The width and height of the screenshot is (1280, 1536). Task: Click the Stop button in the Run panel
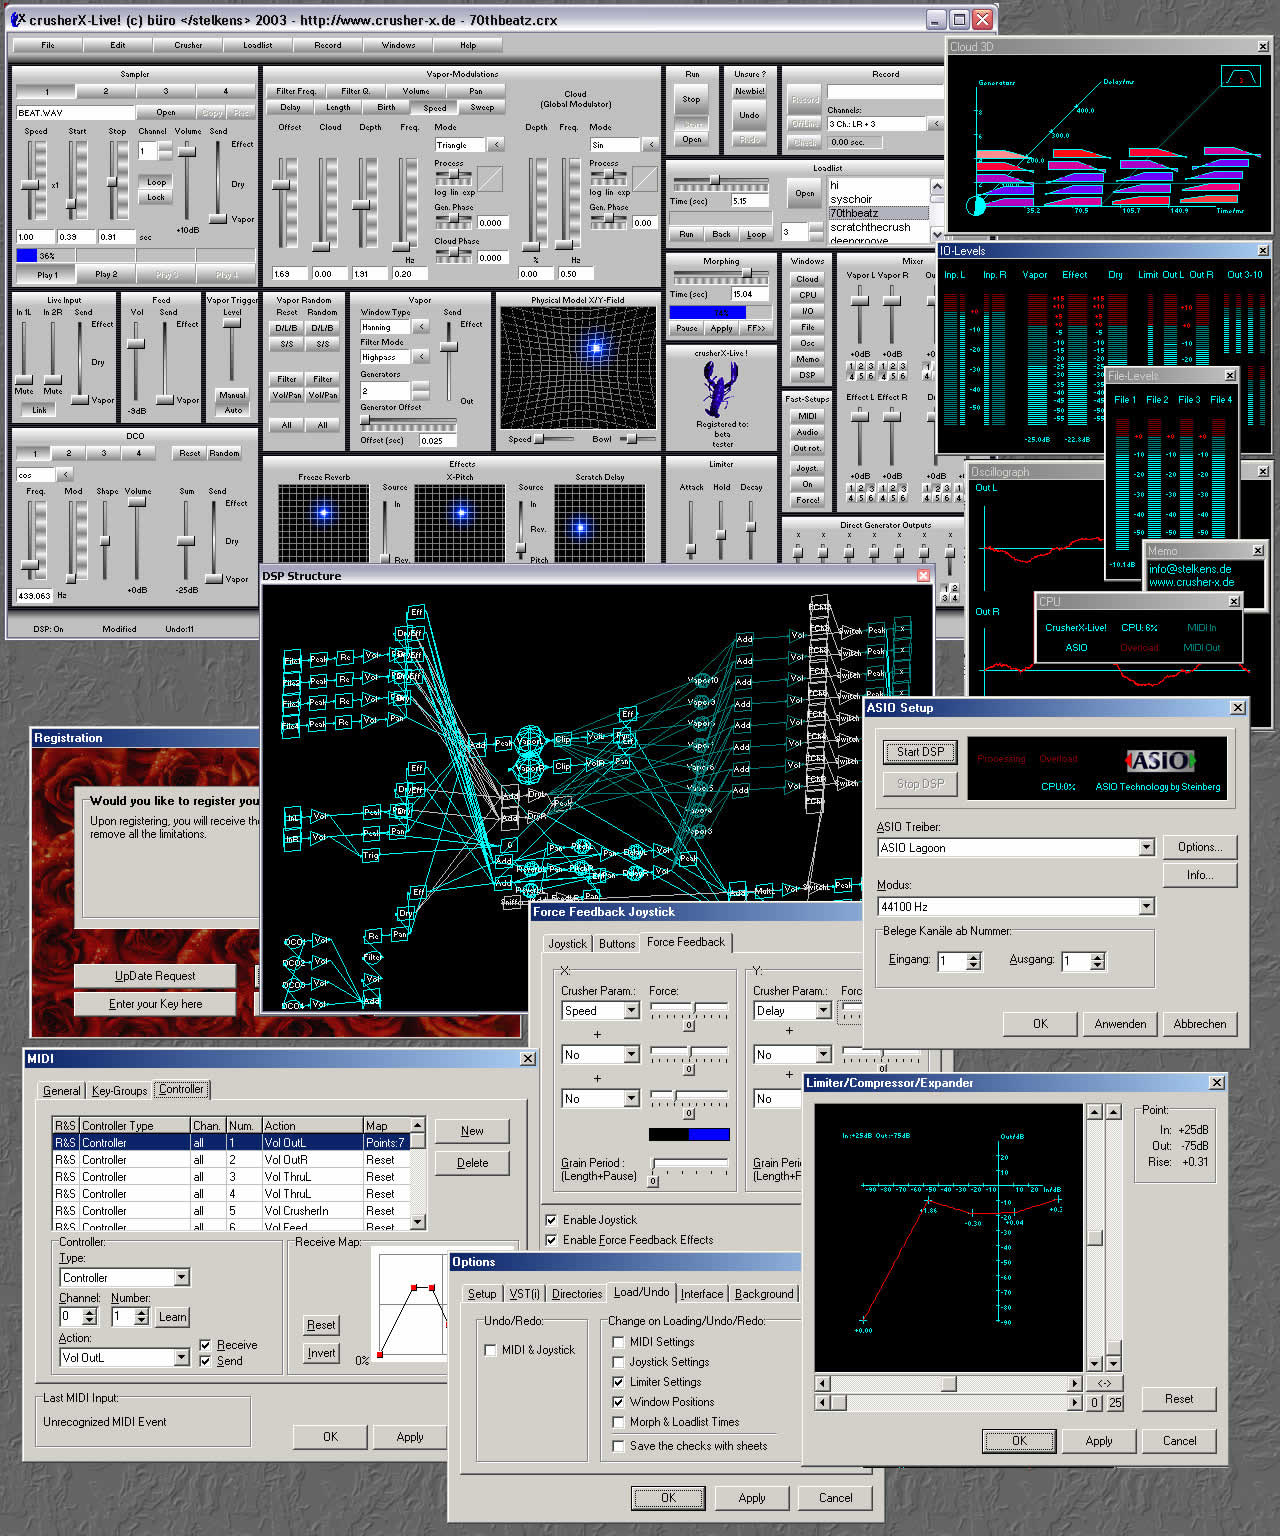click(691, 100)
